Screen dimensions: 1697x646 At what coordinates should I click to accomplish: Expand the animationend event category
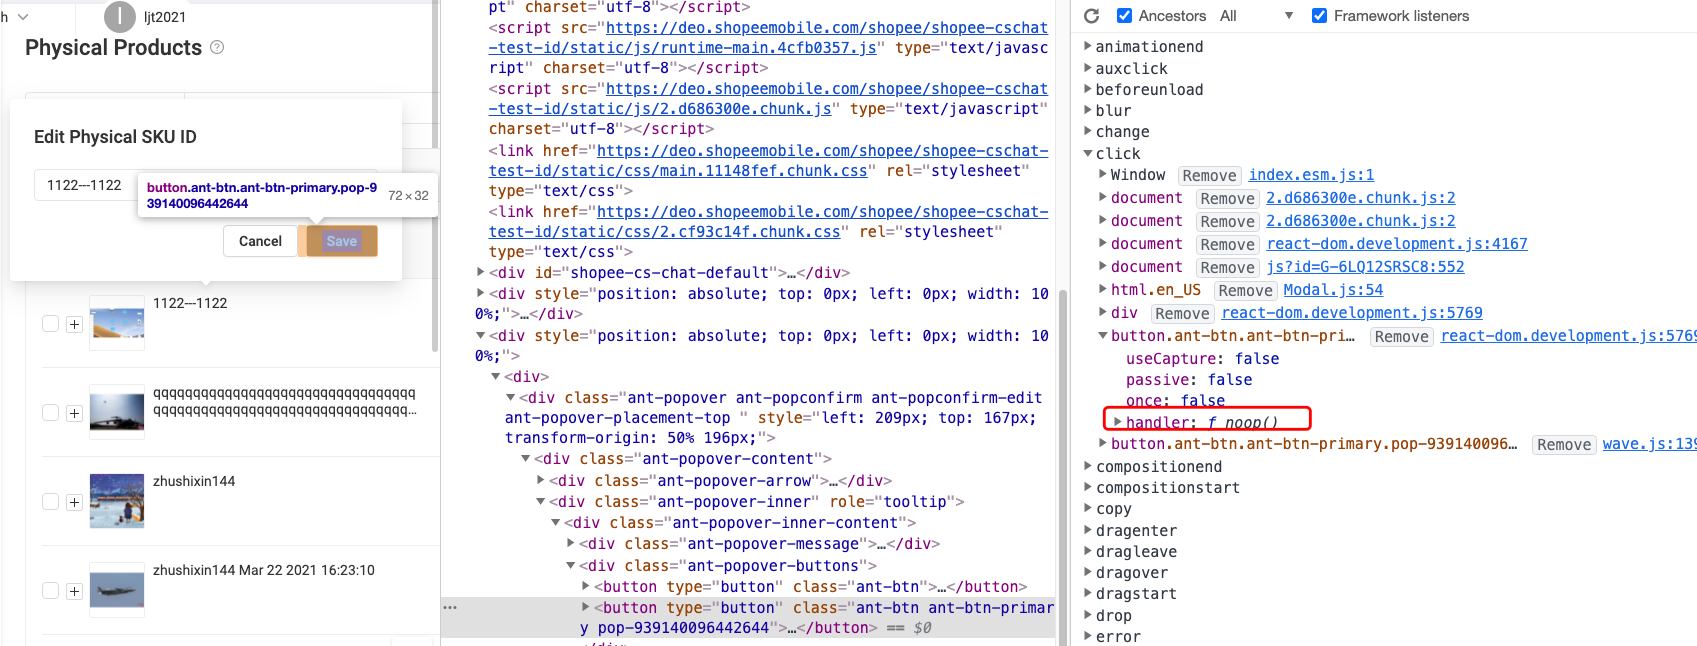[1088, 46]
